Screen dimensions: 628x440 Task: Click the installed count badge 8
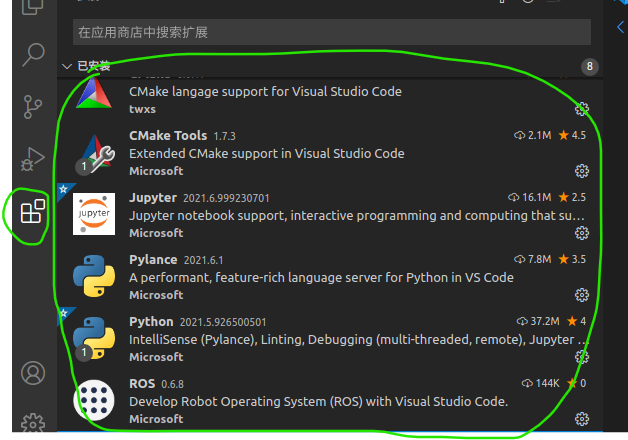pos(590,66)
